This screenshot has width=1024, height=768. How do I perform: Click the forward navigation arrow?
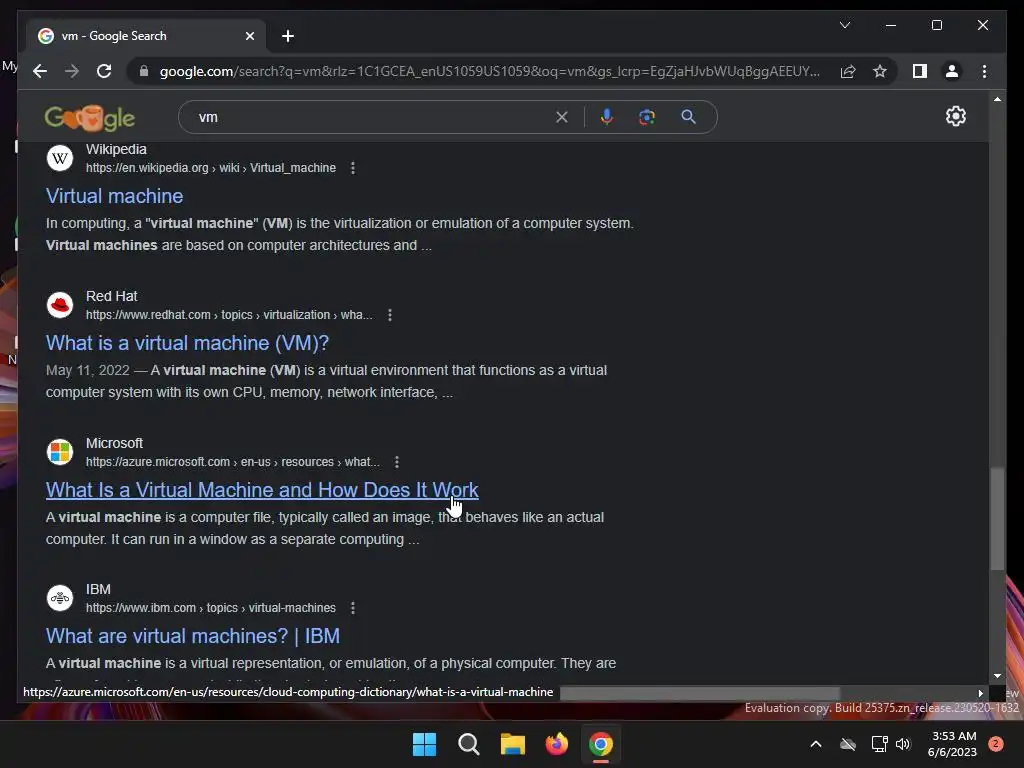coord(72,71)
